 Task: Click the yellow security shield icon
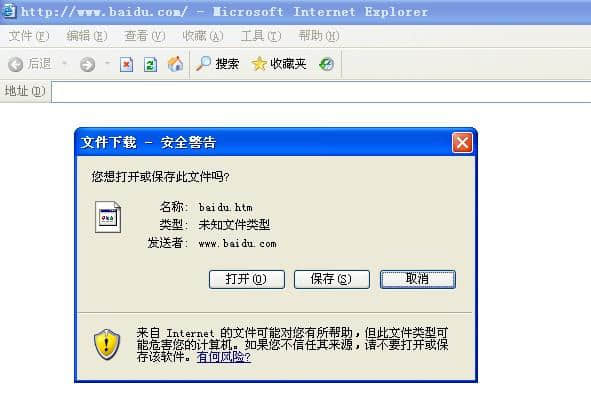coord(107,344)
